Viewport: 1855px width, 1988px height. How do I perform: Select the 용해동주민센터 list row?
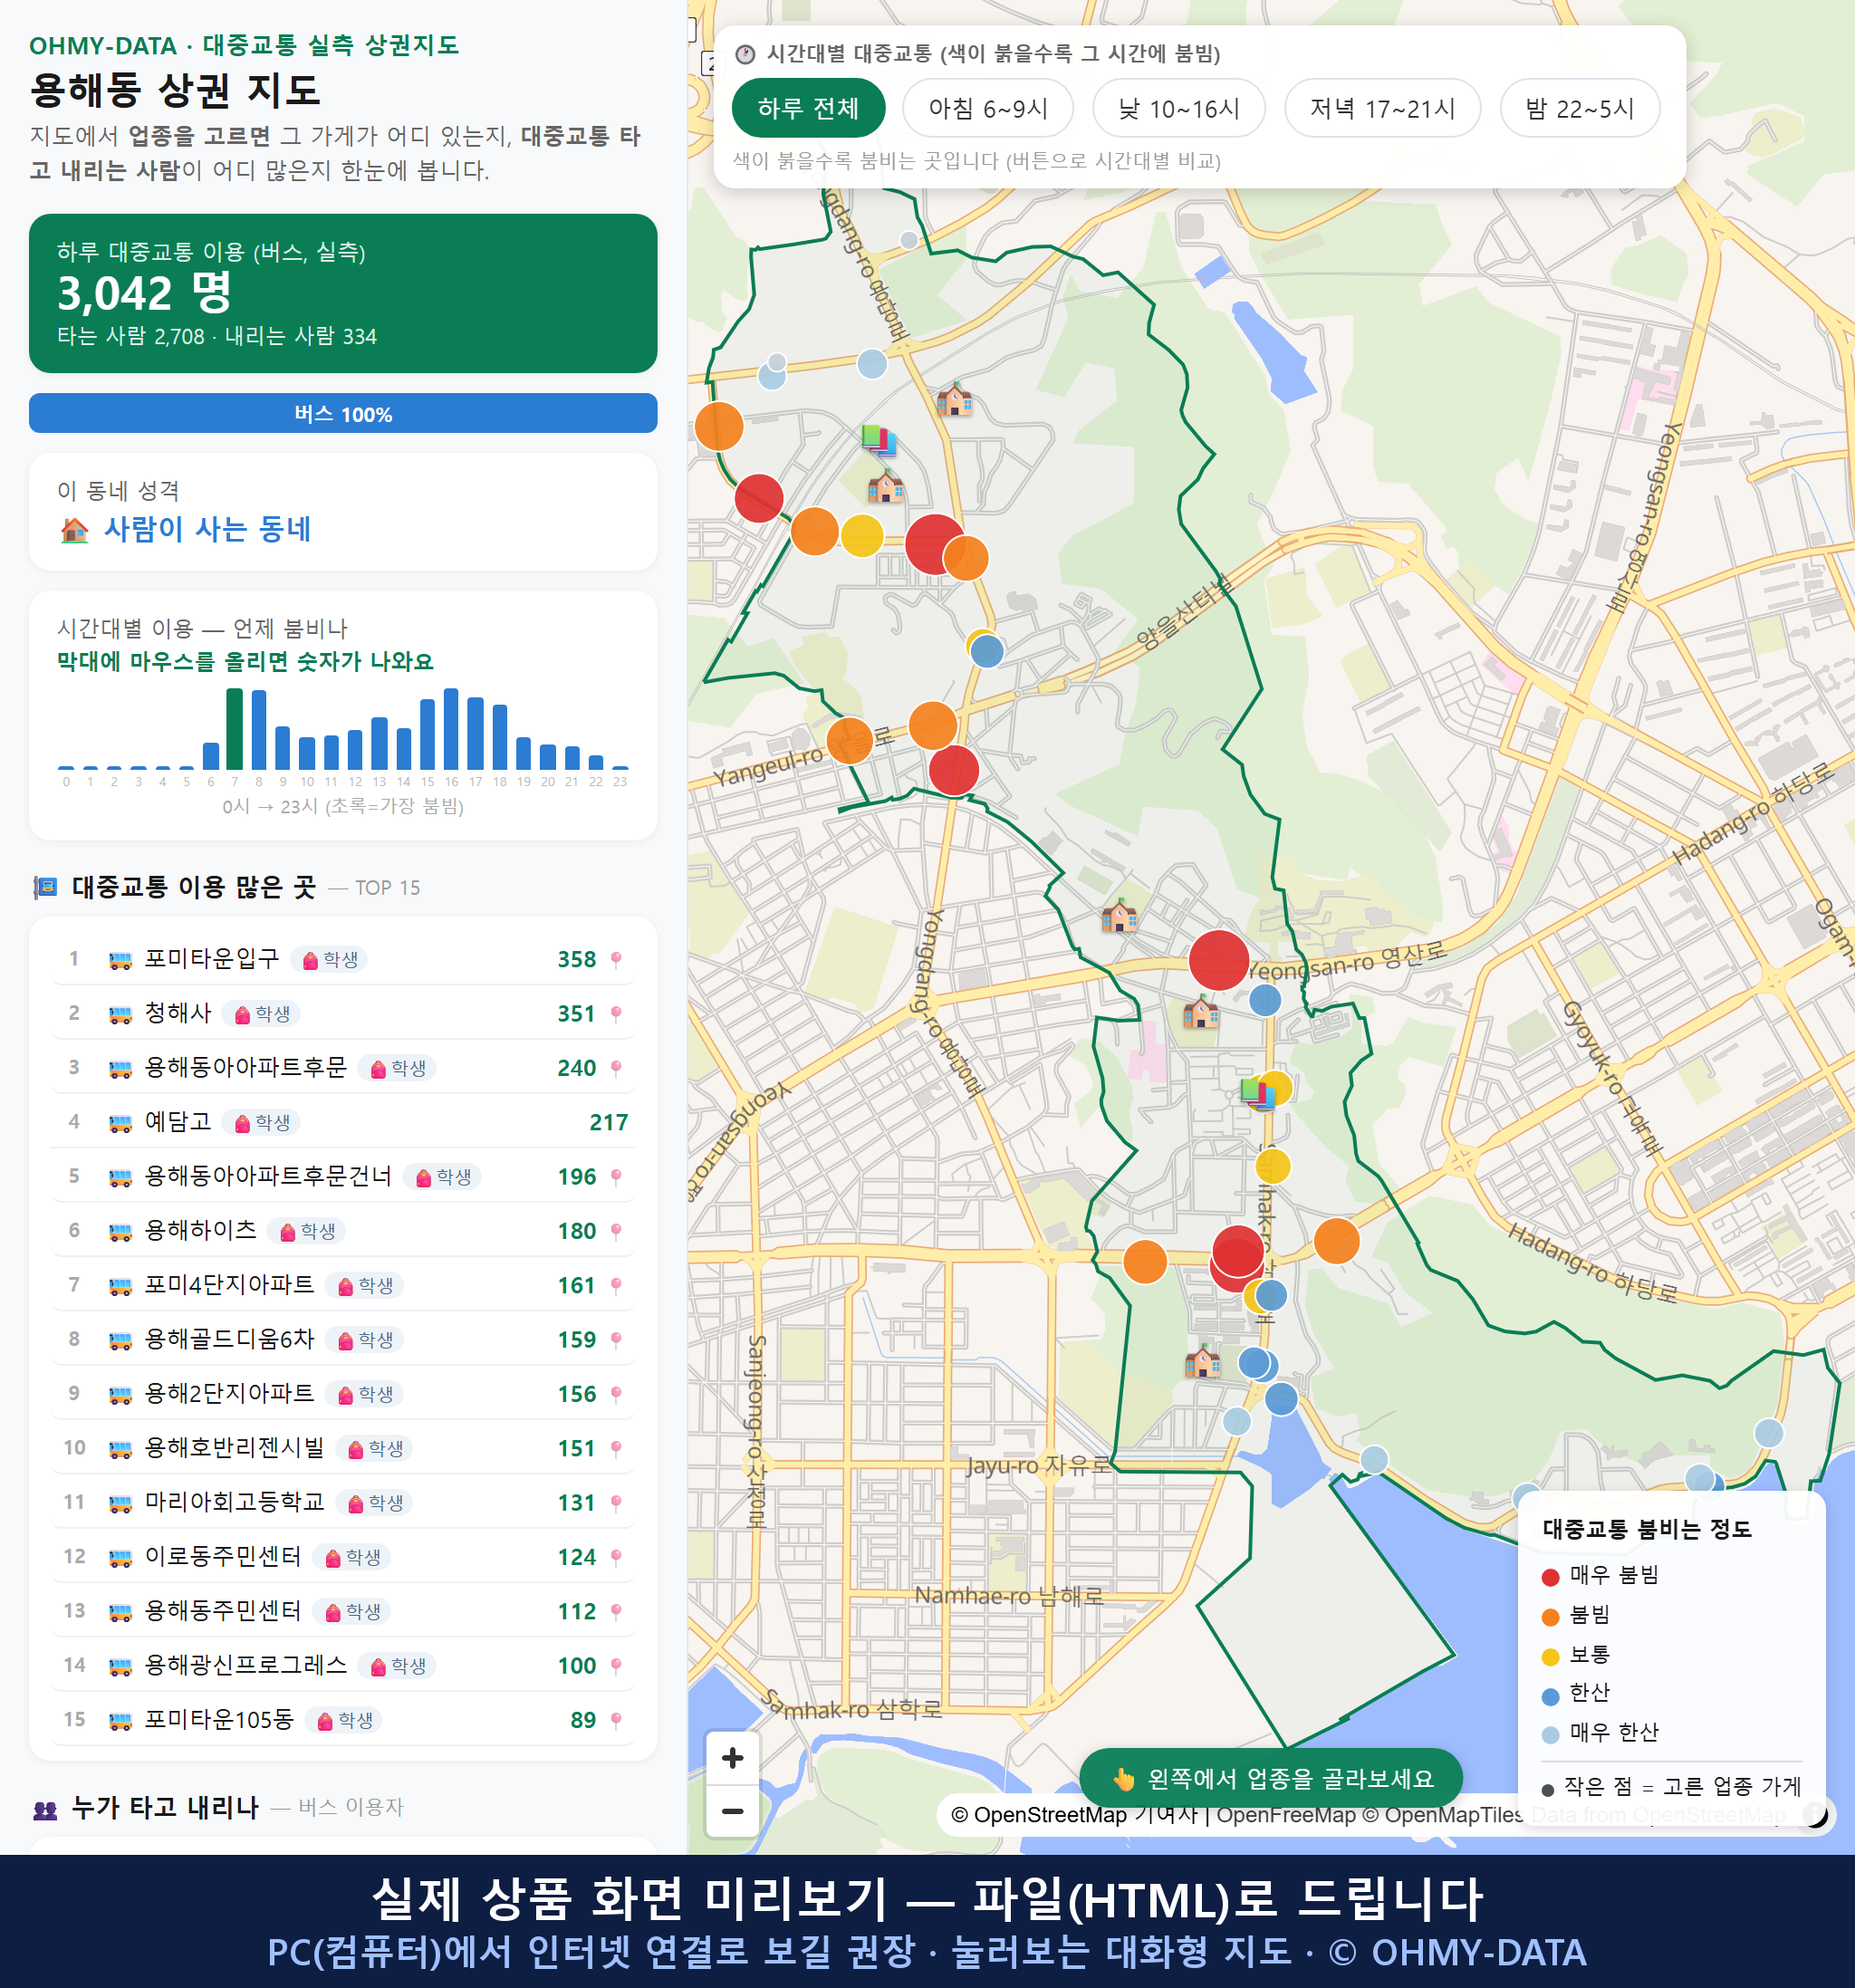coord(343,1612)
